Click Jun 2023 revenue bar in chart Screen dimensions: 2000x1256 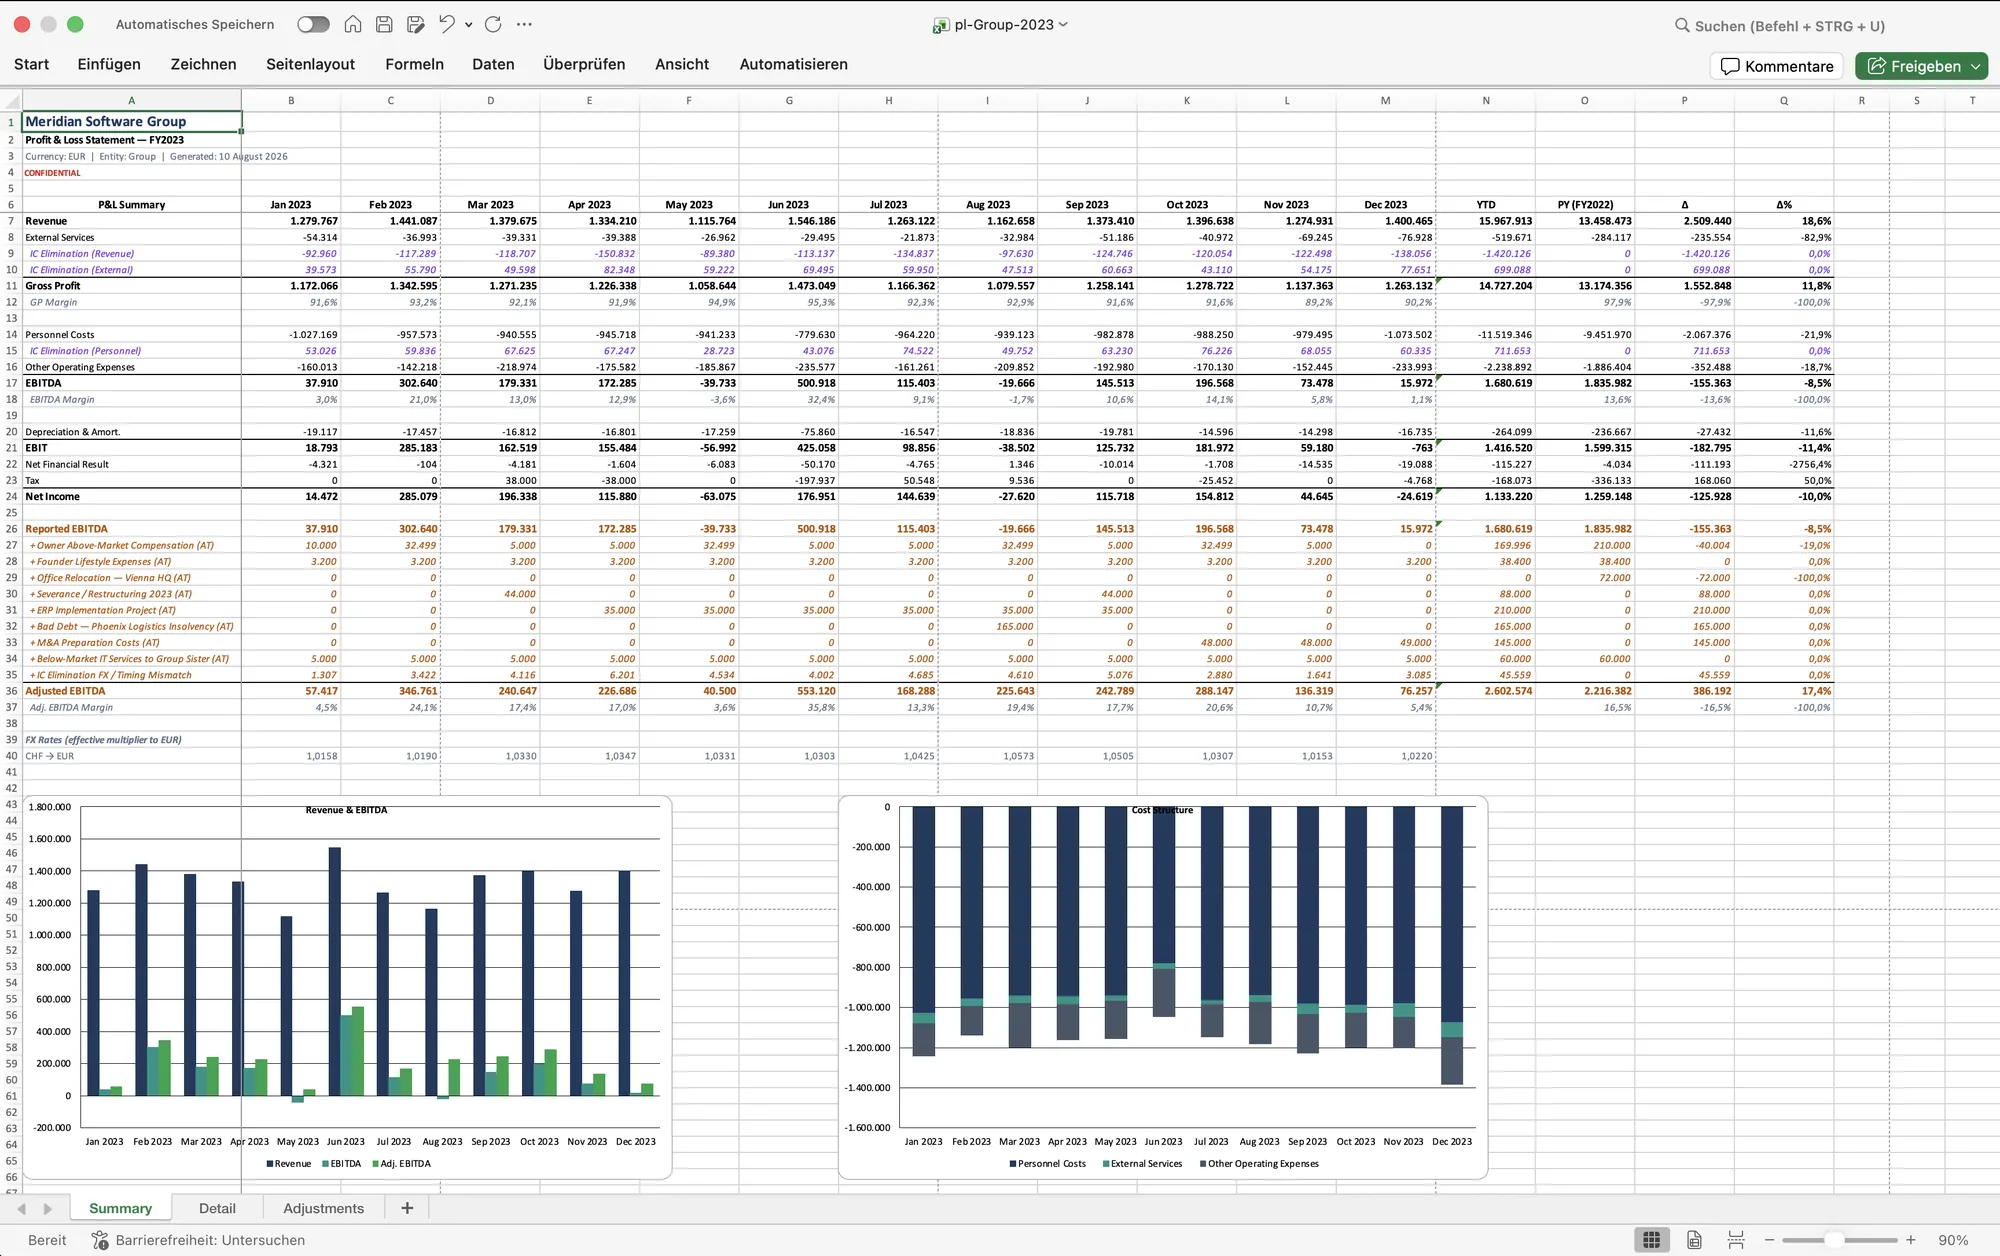coord(335,971)
